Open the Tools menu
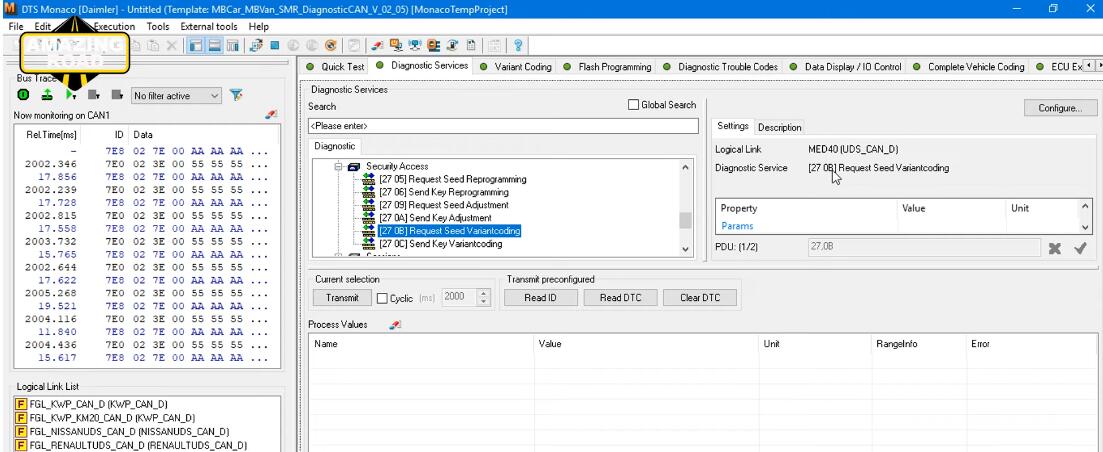The height and width of the screenshot is (452, 1103). tap(158, 26)
